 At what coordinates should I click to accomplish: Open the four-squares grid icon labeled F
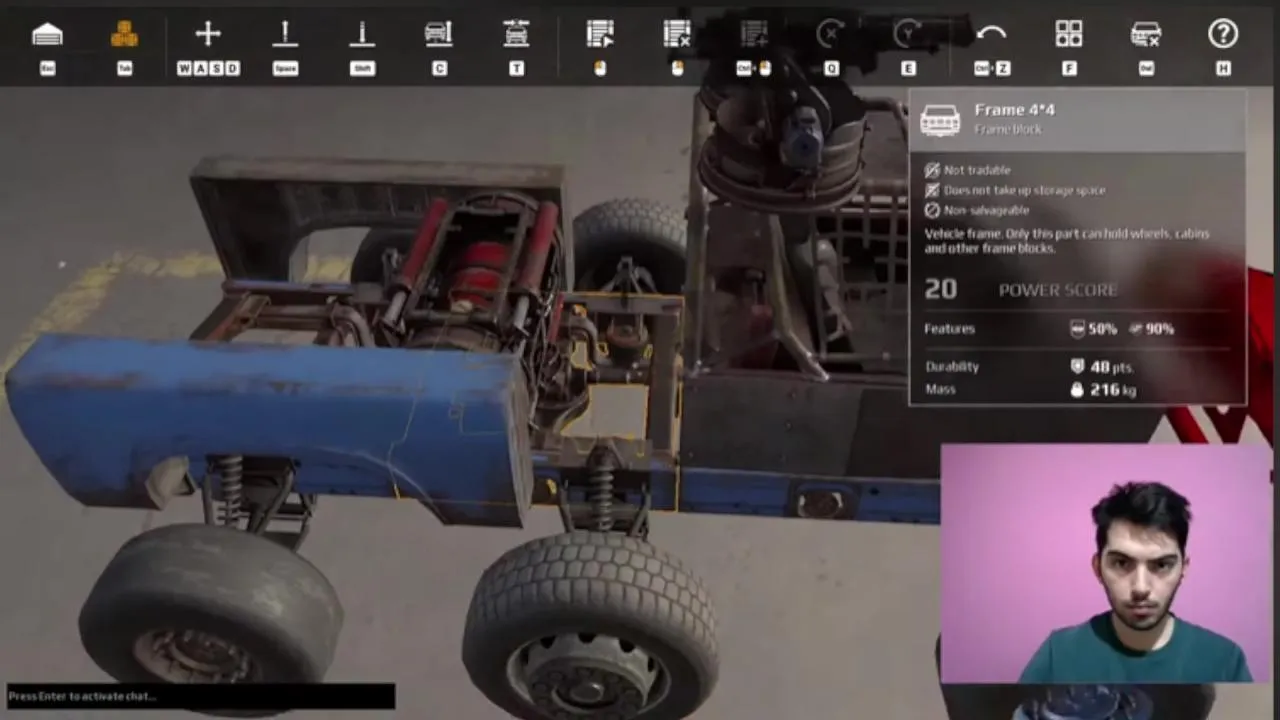[x=1069, y=35]
